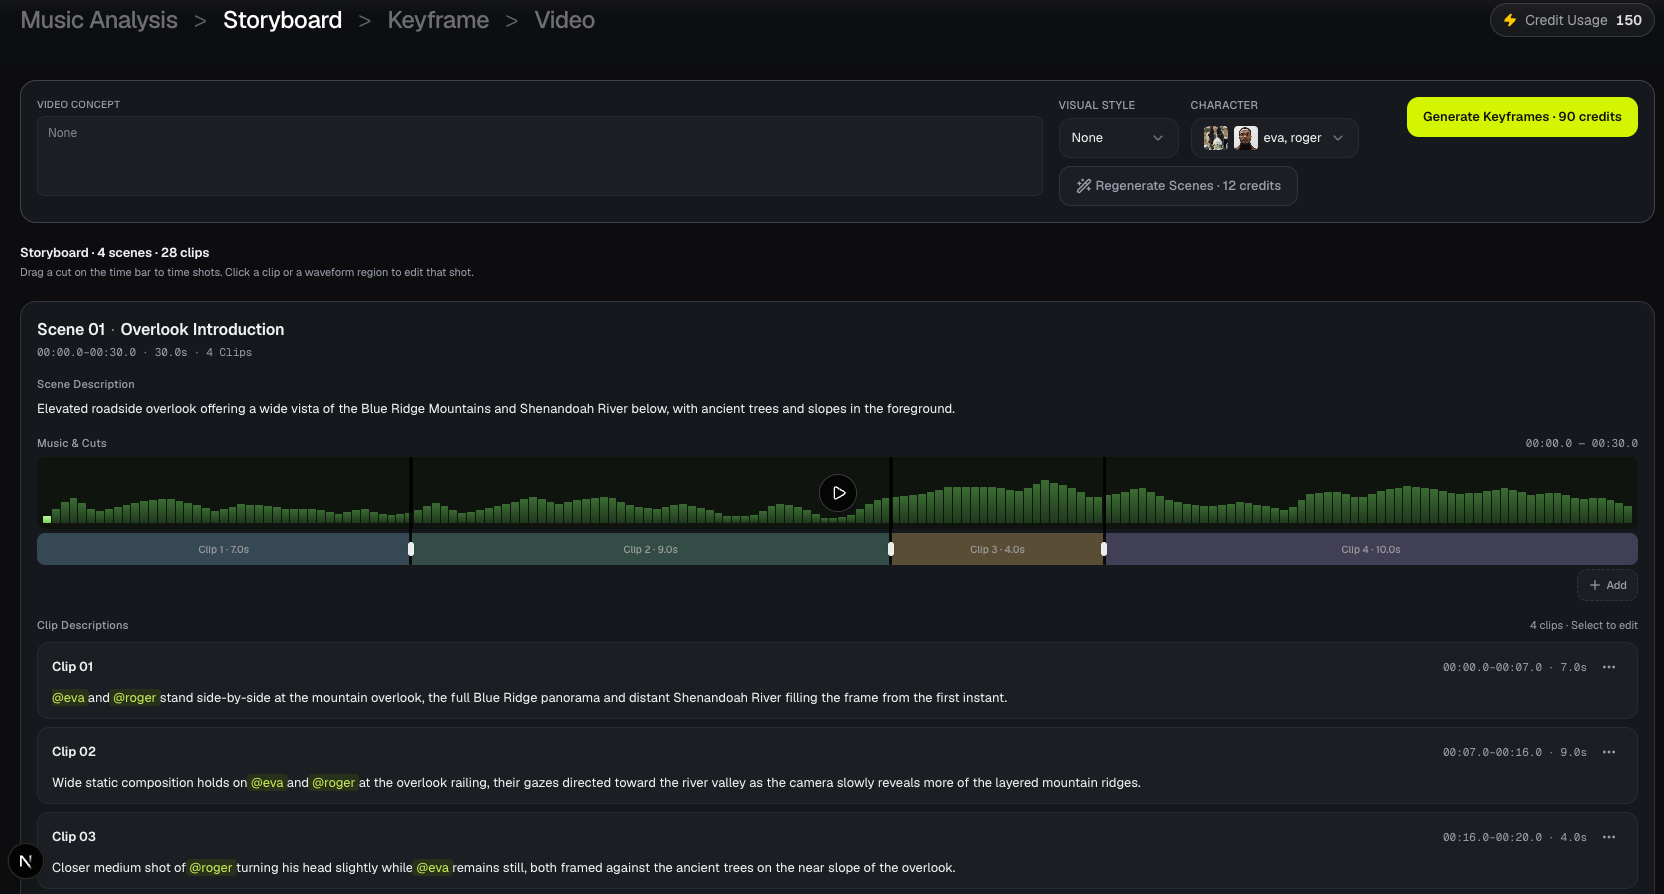Click the @roger mention in Clip 01
Image resolution: width=1664 pixels, height=894 pixels.
pyautogui.click(x=135, y=698)
